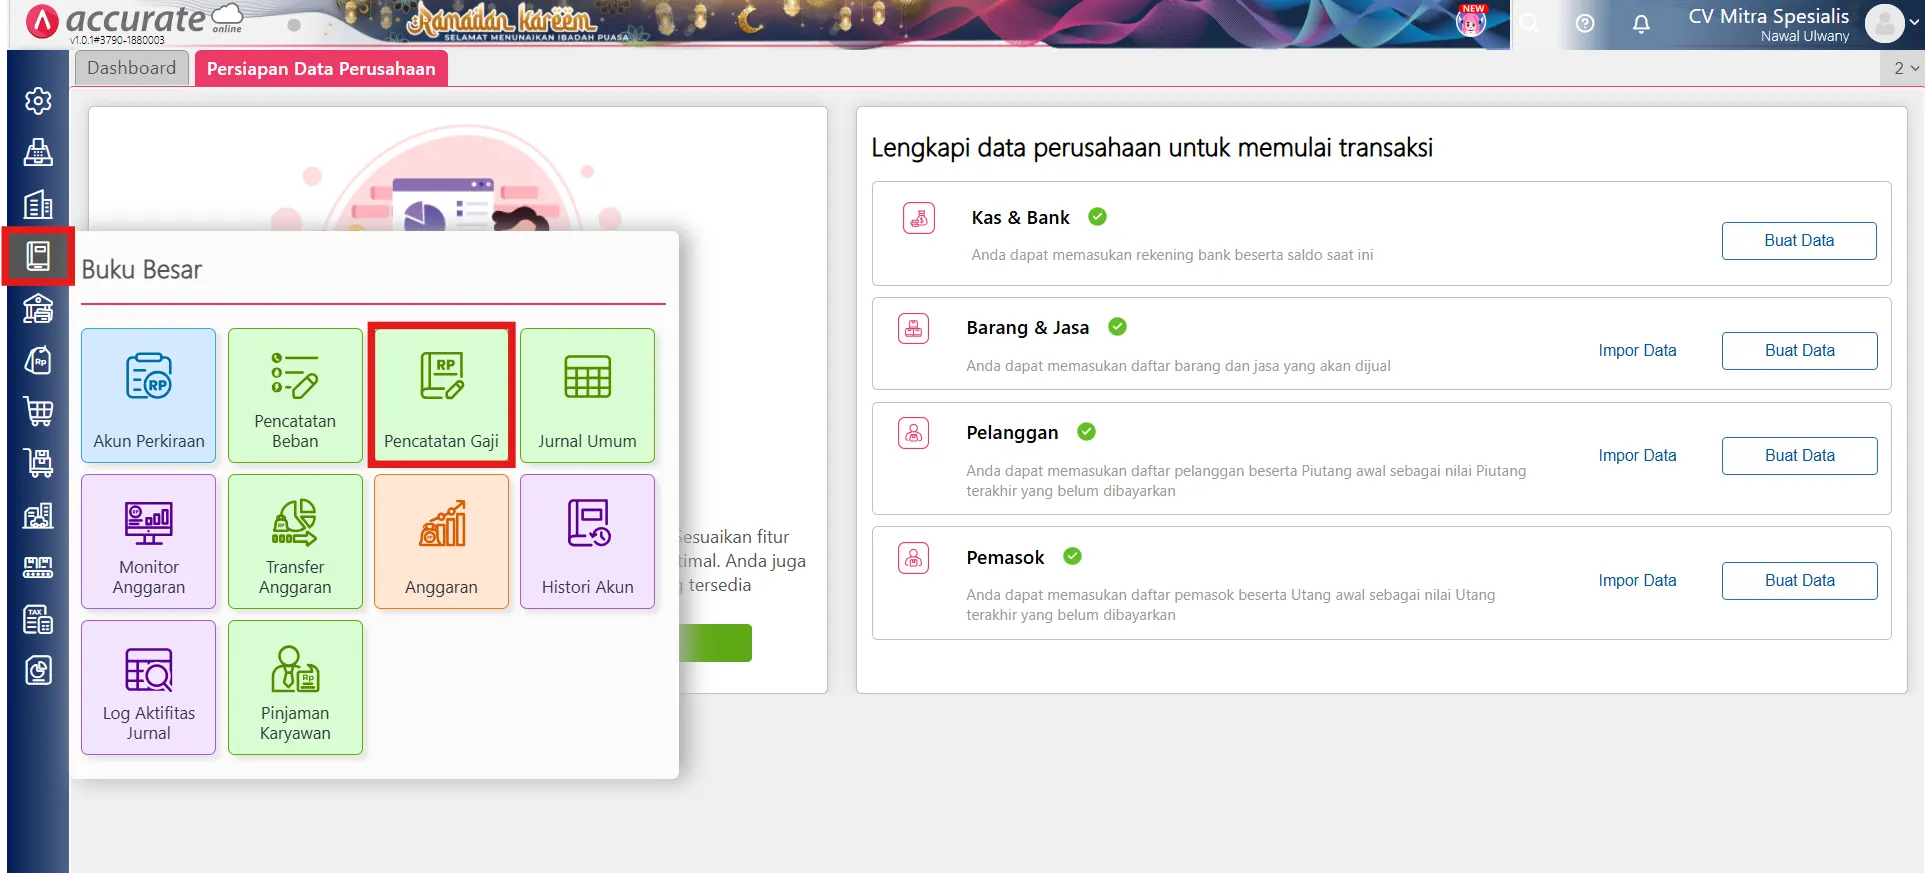The width and height of the screenshot is (1925, 873).
Task: Click the Buku Besar book sidebar icon
Action: coord(38,256)
